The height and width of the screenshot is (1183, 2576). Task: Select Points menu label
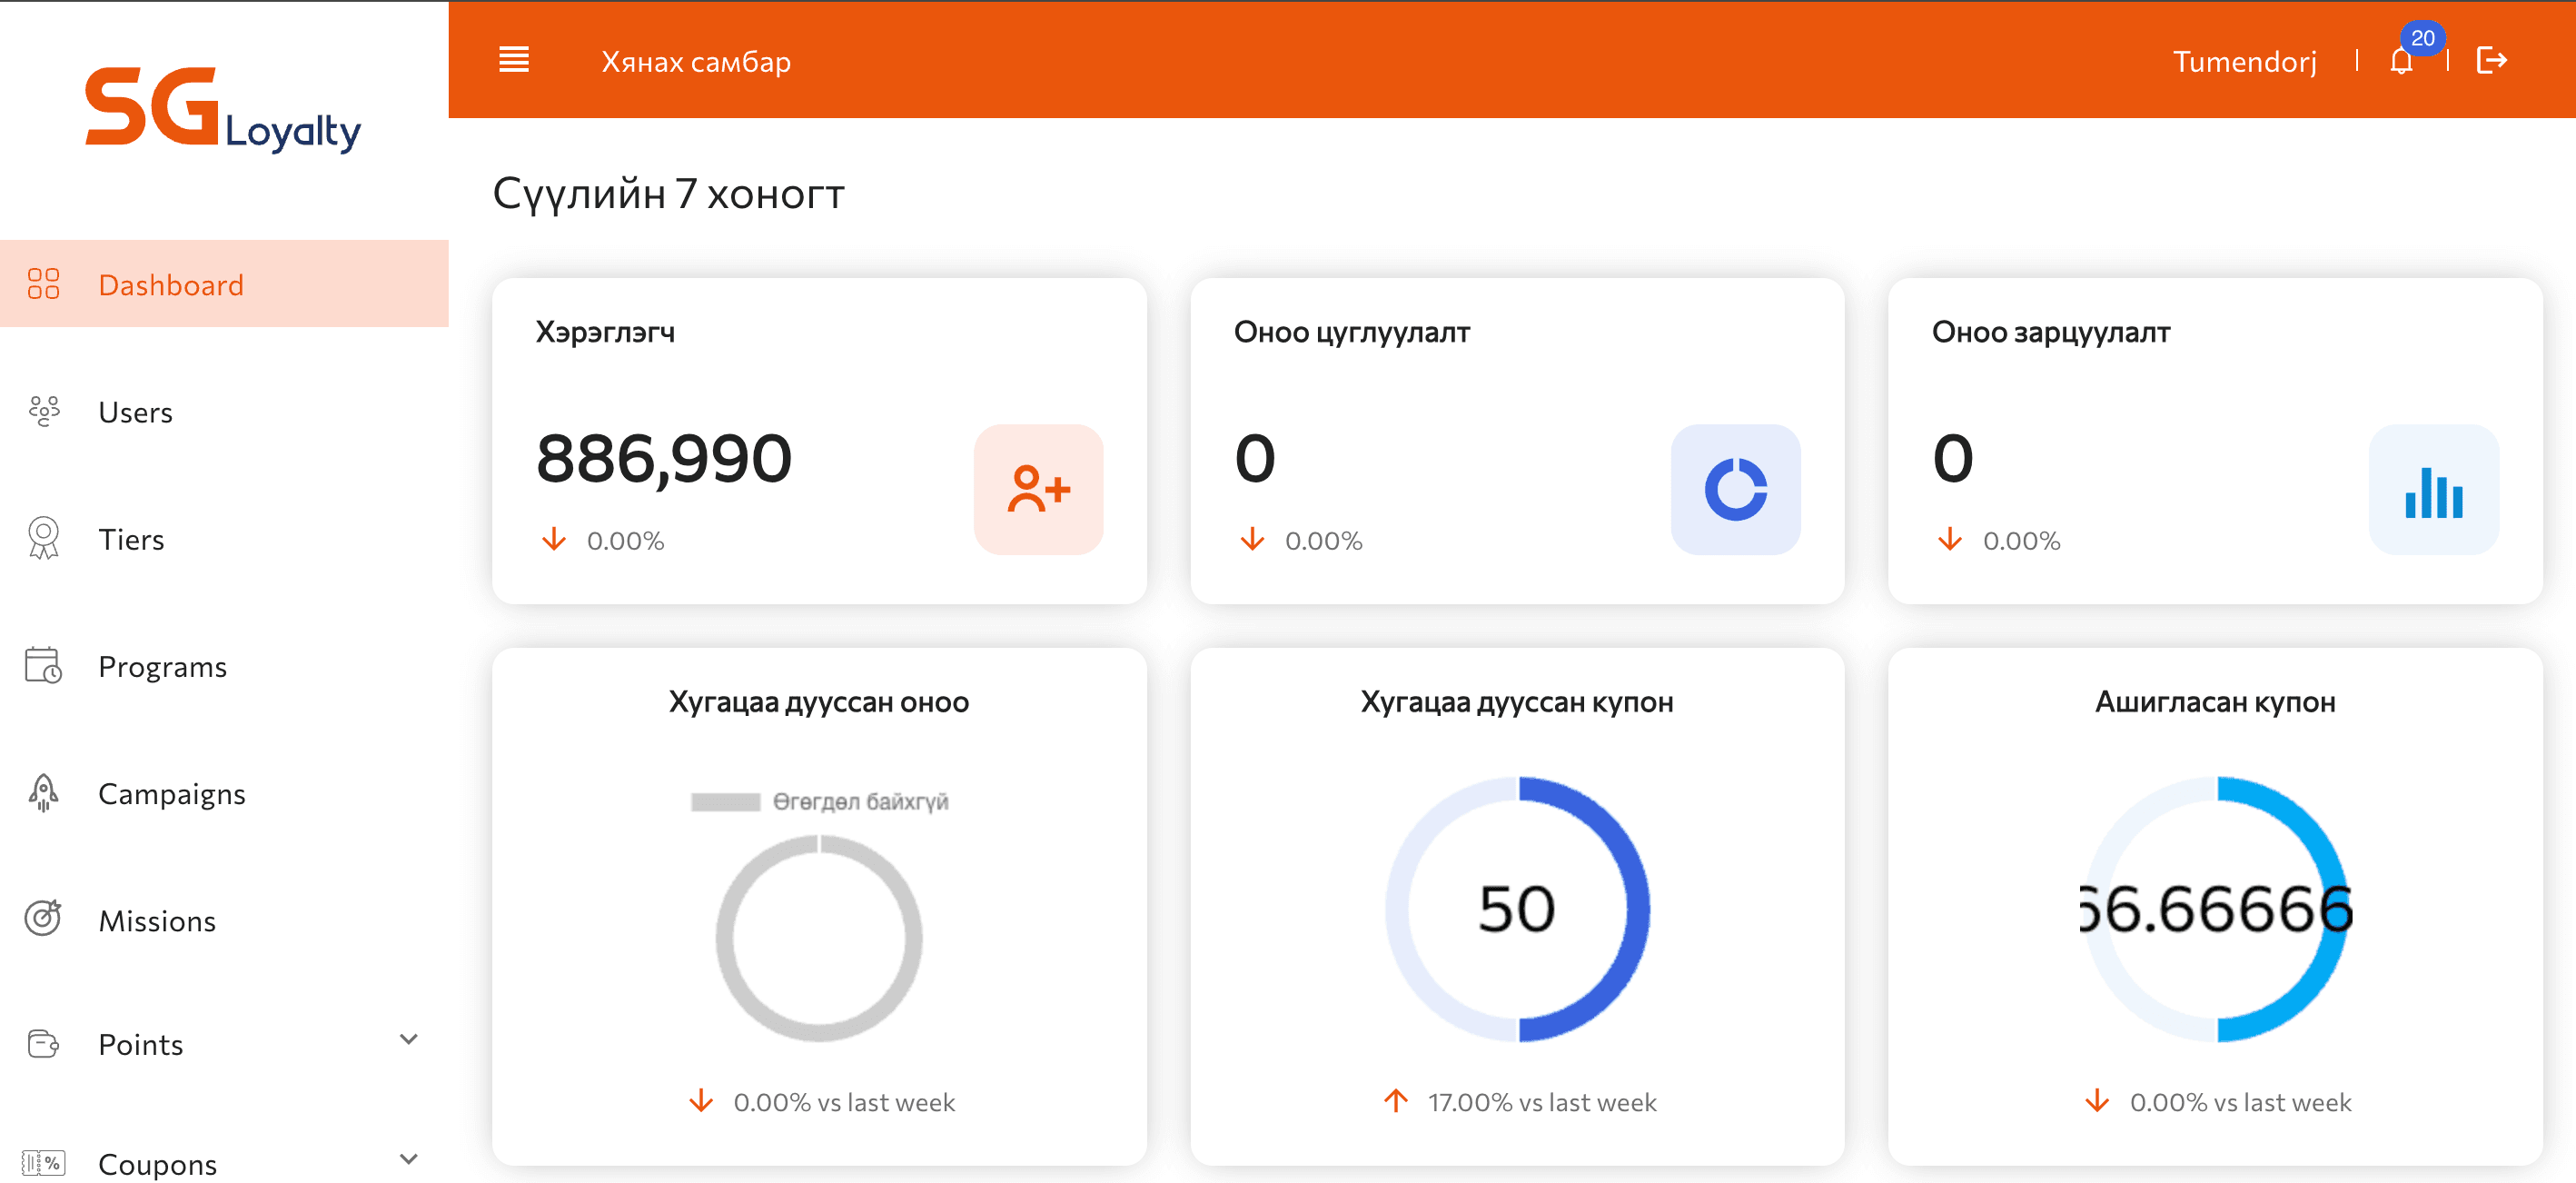pyautogui.click(x=141, y=1043)
